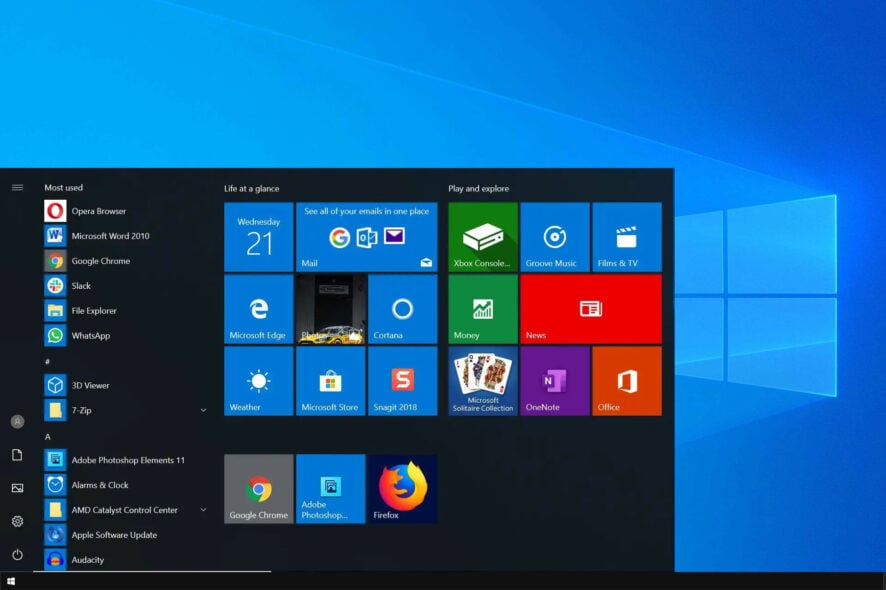Launch the Firefox tile
This screenshot has height=590, width=886.
pos(402,489)
